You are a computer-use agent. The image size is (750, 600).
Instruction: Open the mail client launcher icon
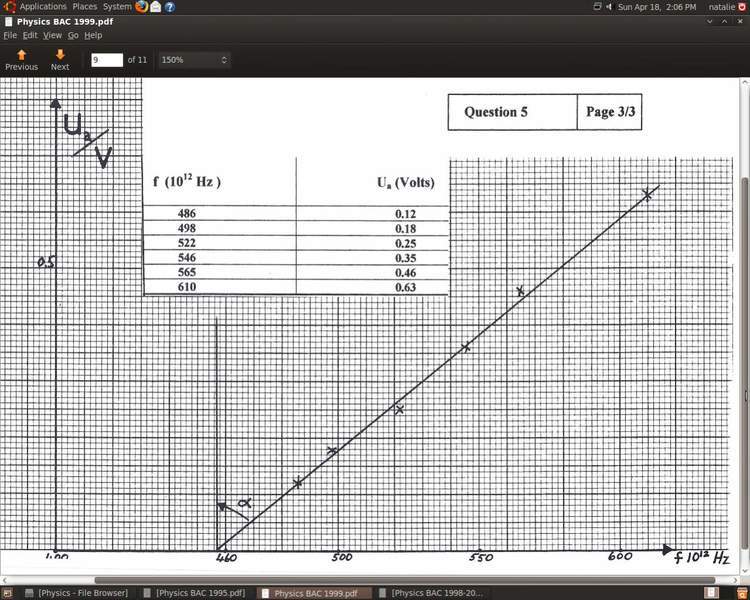pyautogui.click(x=156, y=7)
